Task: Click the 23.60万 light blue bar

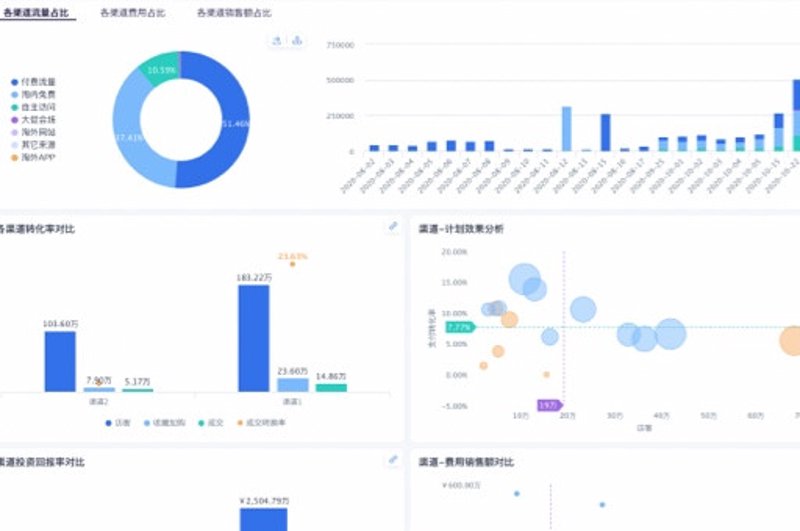Action: (293, 385)
